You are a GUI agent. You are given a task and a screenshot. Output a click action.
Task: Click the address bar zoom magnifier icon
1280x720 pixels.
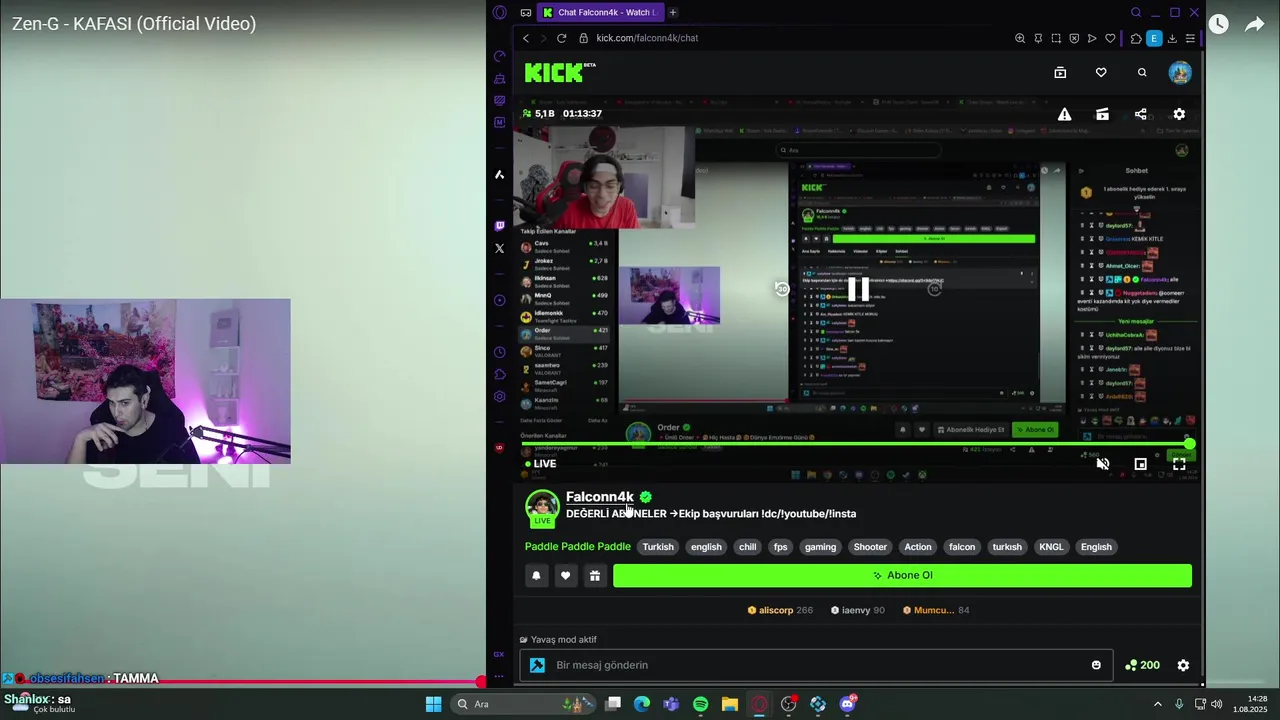coord(1020,38)
